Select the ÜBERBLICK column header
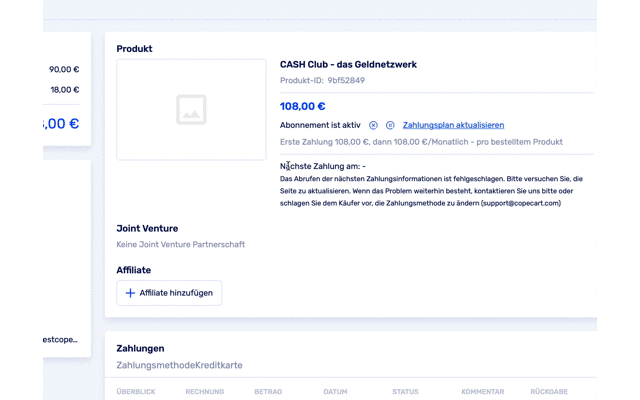Image resolution: width=640 pixels, height=400 pixels. (136, 392)
